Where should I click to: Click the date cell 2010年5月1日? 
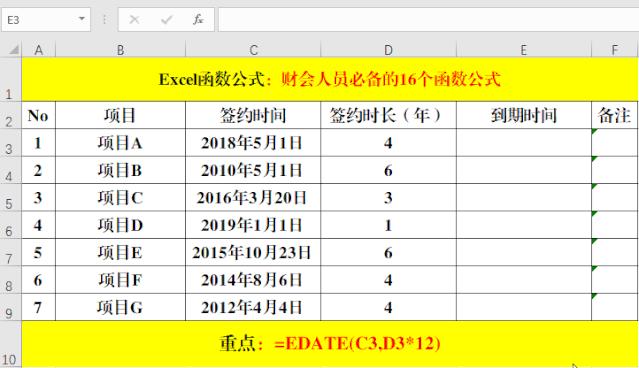(253, 170)
